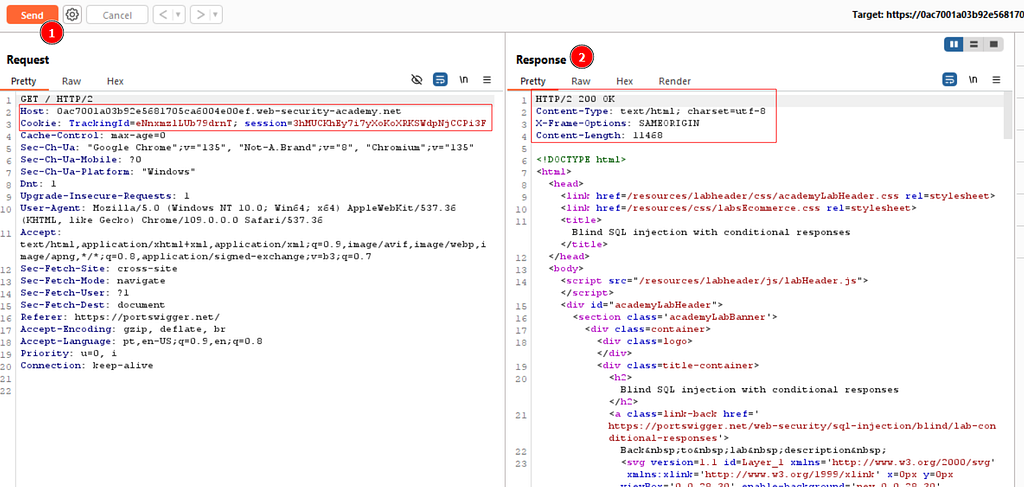This screenshot has width=1024, height=487.
Task: Select the Request Pretty tab
Action: [24, 82]
